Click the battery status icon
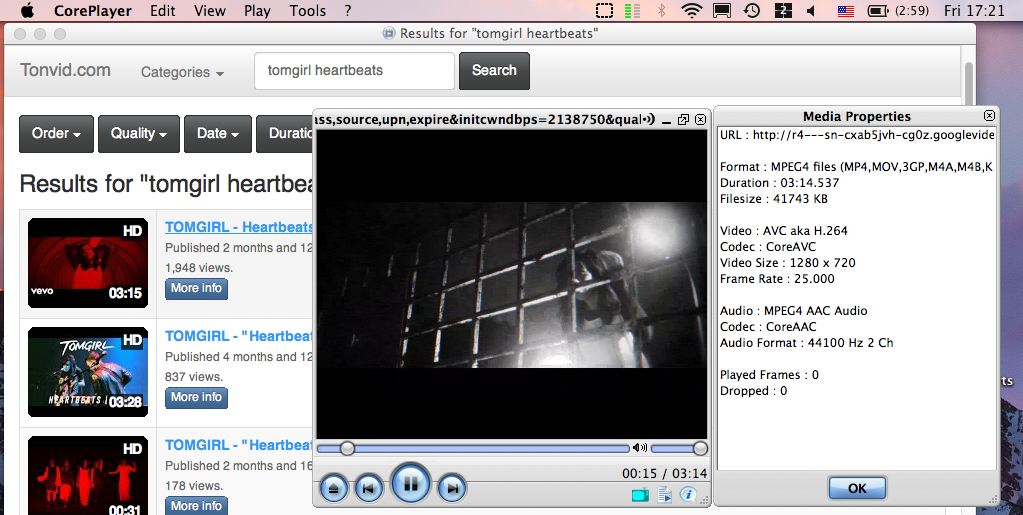The image size is (1023, 515). tap(879, 10)
